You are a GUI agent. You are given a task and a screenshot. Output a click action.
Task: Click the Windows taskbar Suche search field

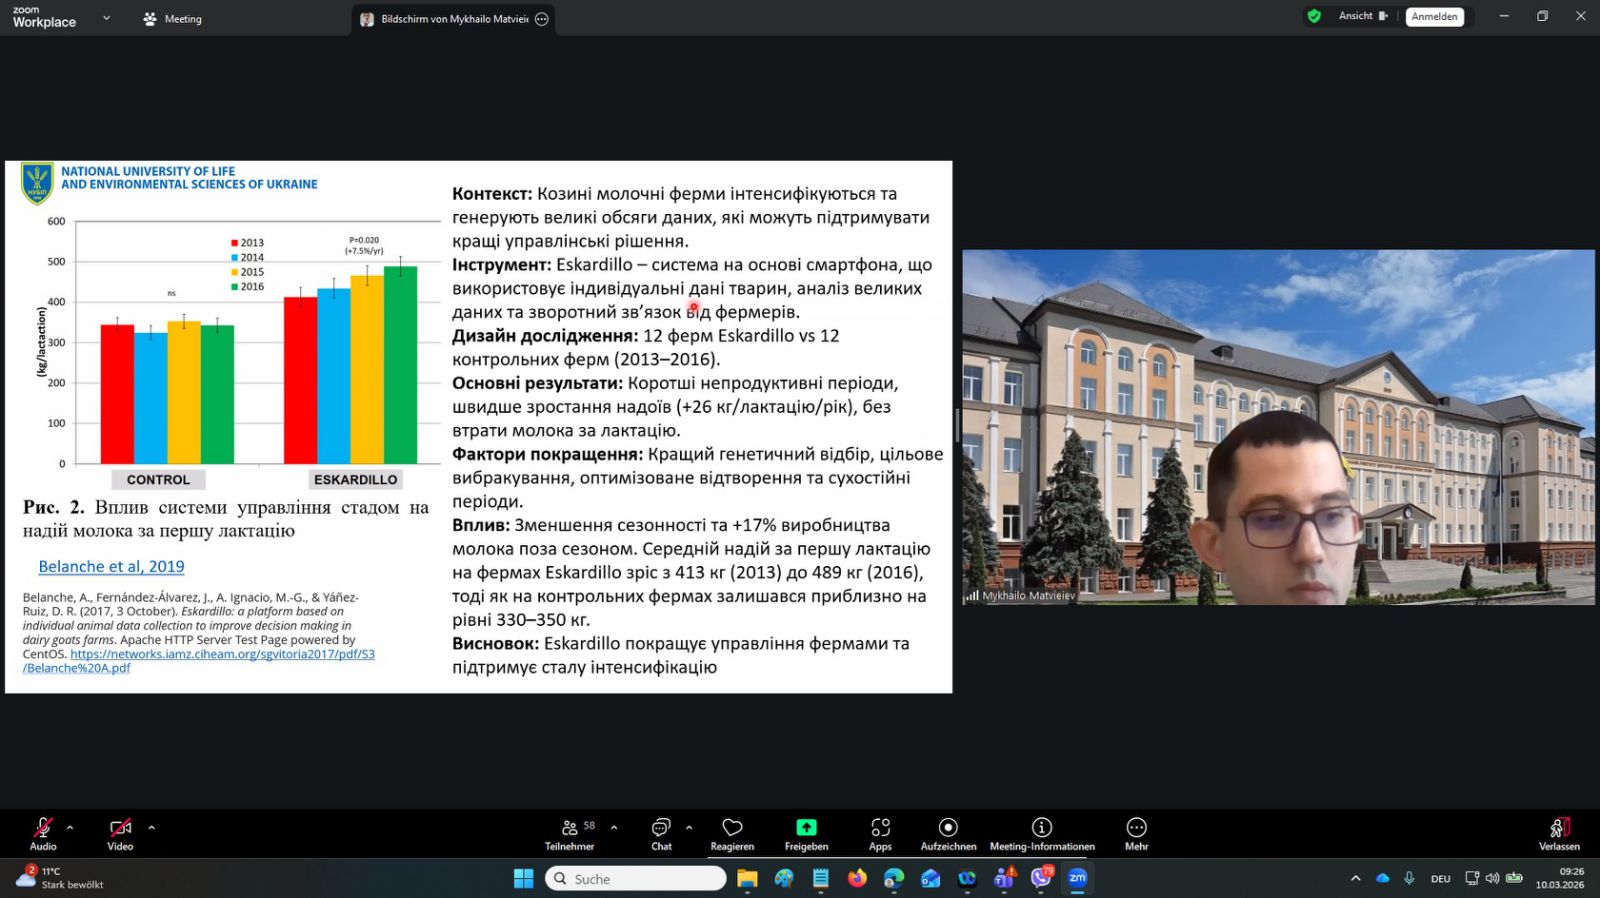pyautogui.click(x=637, y=879)
